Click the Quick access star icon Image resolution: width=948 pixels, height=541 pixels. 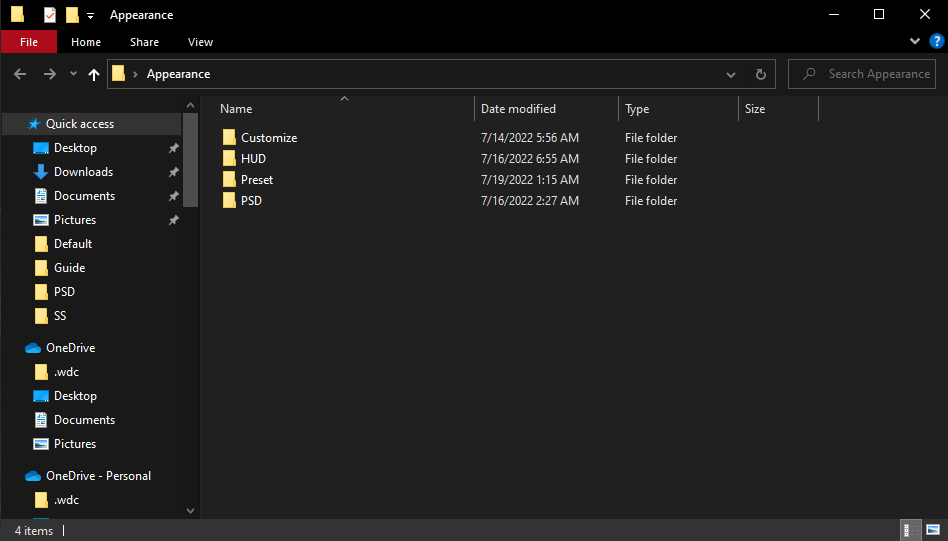[34, 124]
